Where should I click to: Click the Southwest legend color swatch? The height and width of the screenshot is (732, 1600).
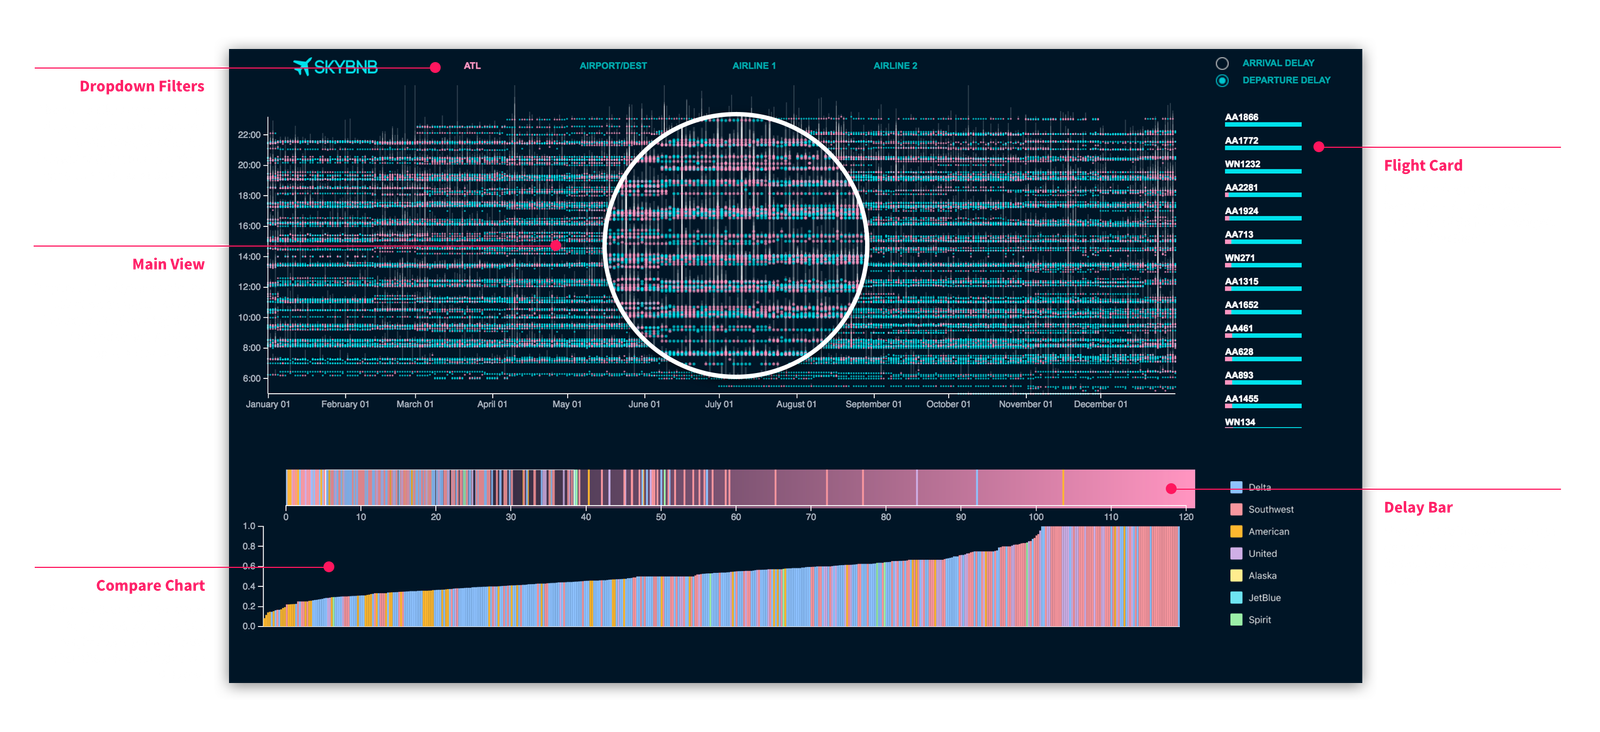[x=1236, y=510]
